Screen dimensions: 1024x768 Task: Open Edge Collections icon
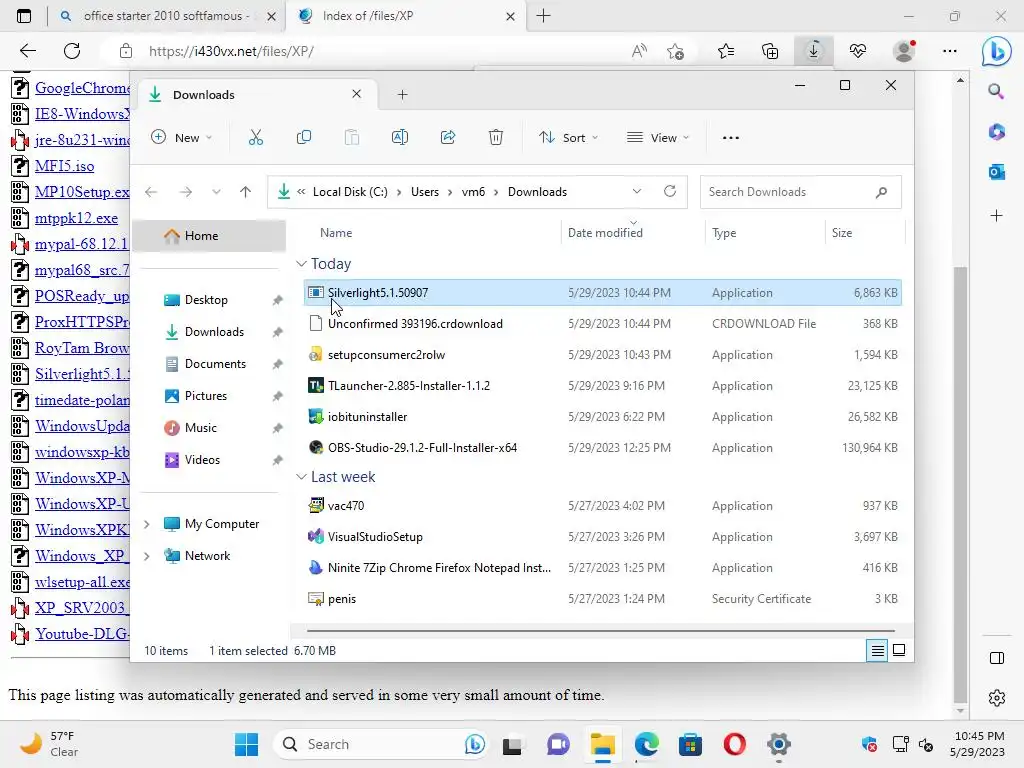point(770,51)
